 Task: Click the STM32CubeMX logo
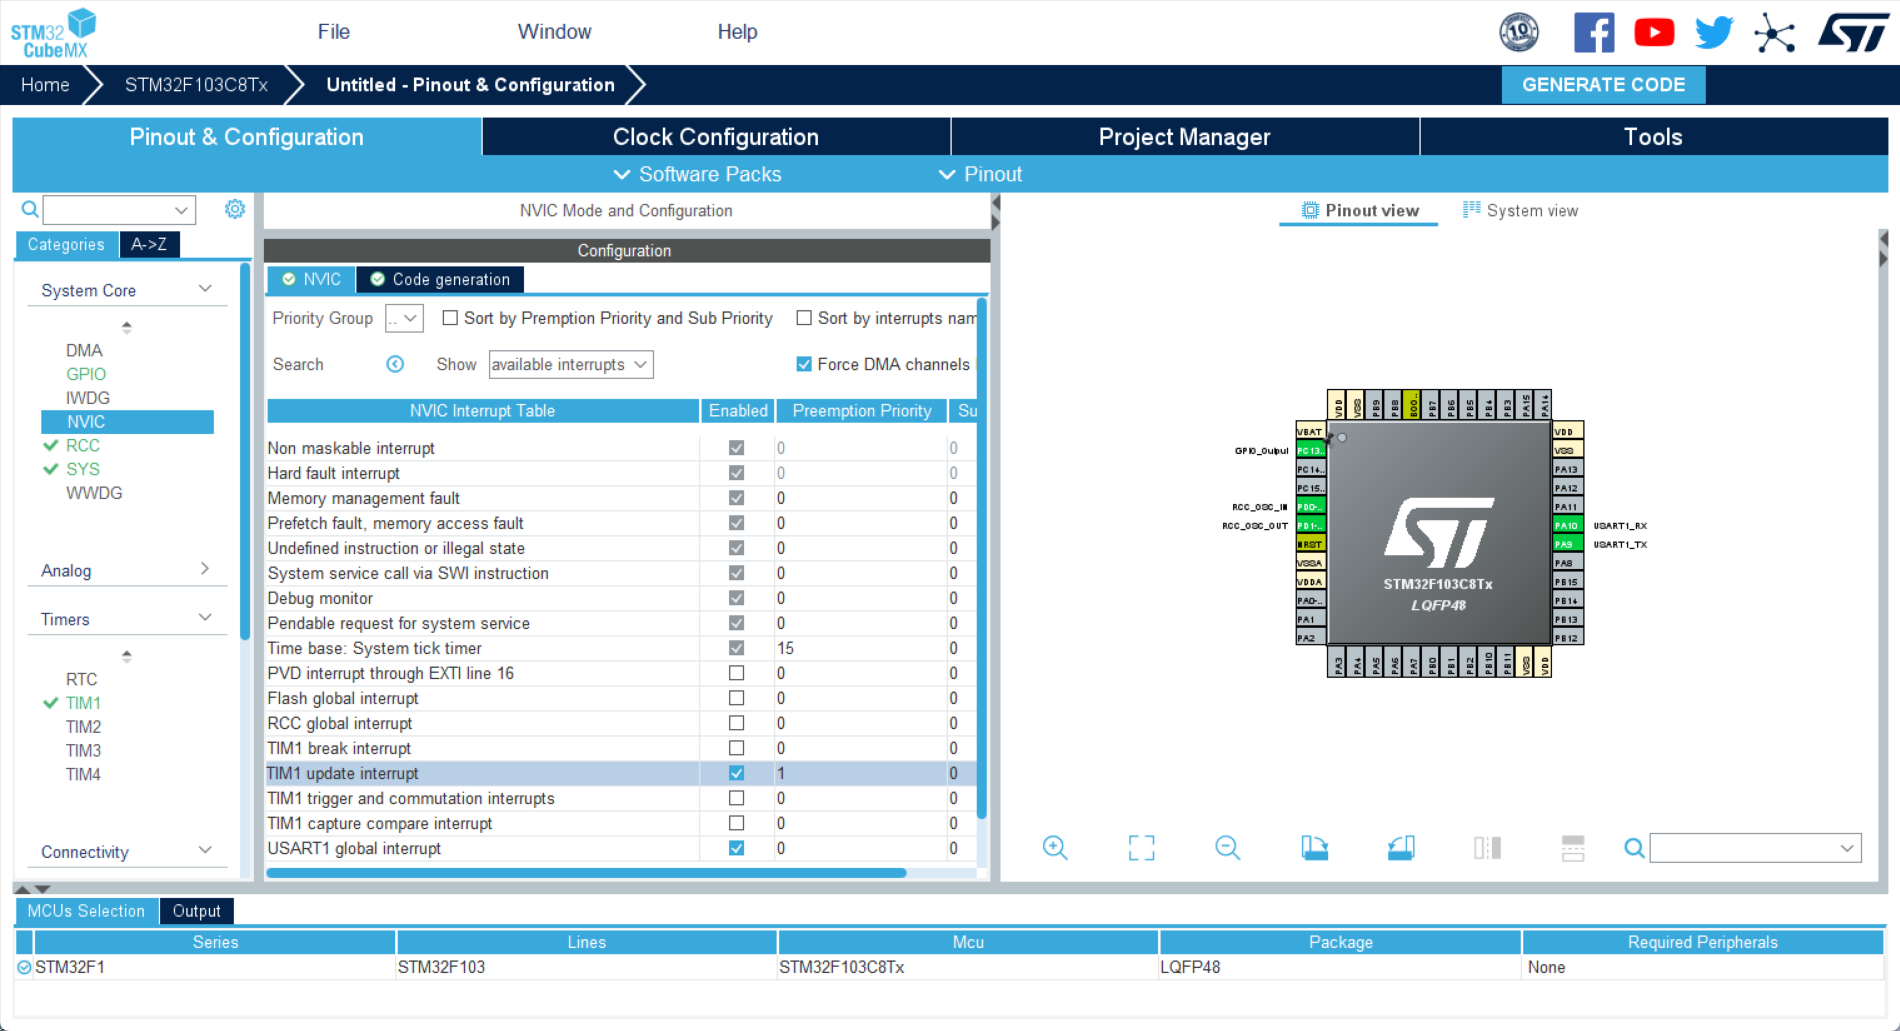[x=54, y=33]
